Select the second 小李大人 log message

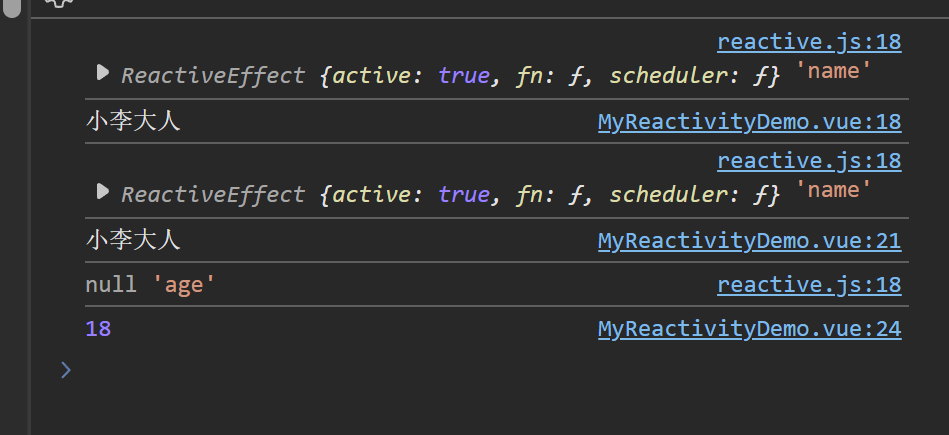click(x=133, y=241)
